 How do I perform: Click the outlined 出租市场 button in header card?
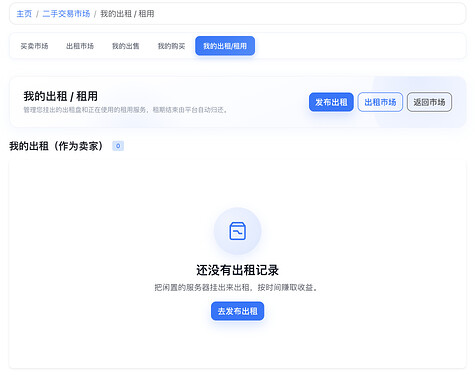(380, 102)
